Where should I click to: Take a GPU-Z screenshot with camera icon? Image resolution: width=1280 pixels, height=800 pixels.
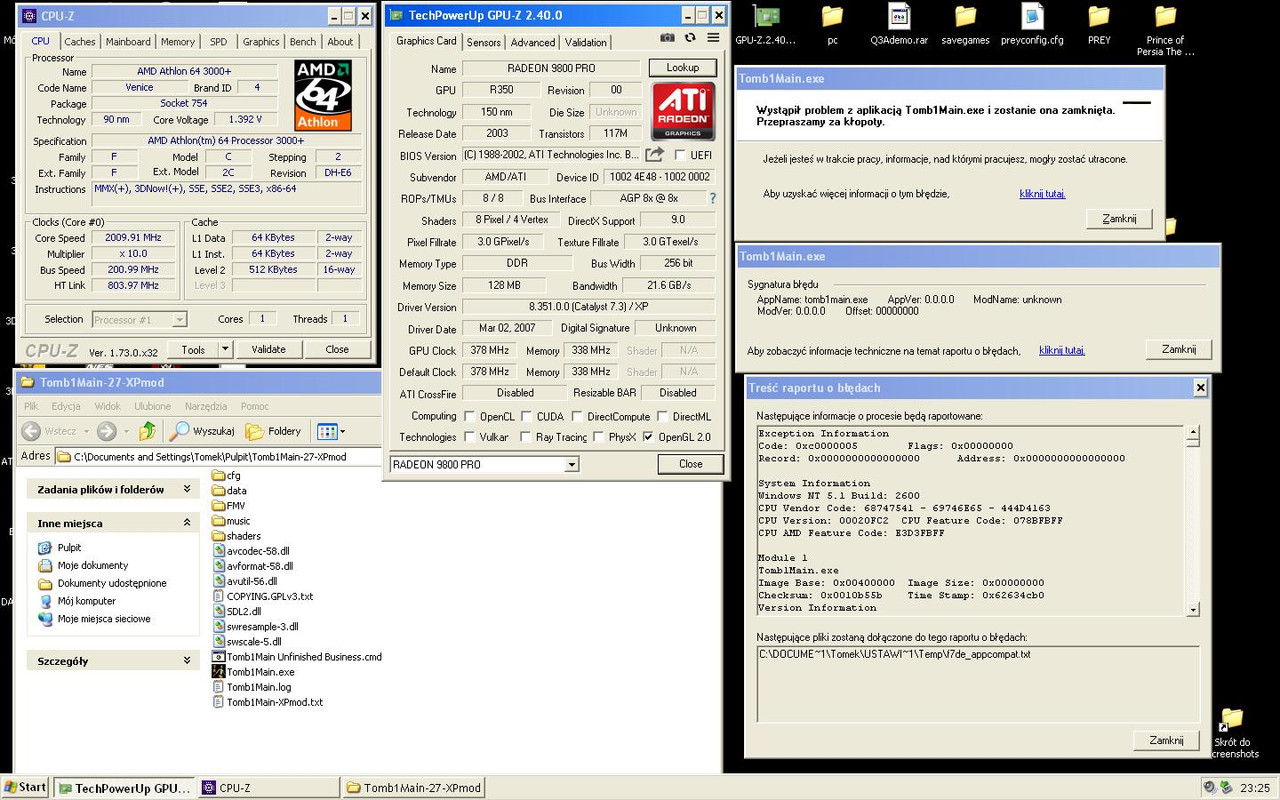pyautogui.click(x=667, y=38)
